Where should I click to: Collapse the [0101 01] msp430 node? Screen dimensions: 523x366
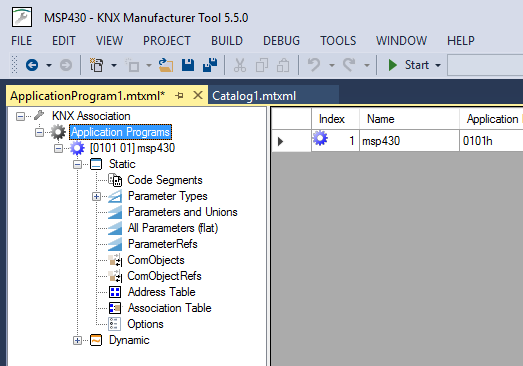(58, 148)
